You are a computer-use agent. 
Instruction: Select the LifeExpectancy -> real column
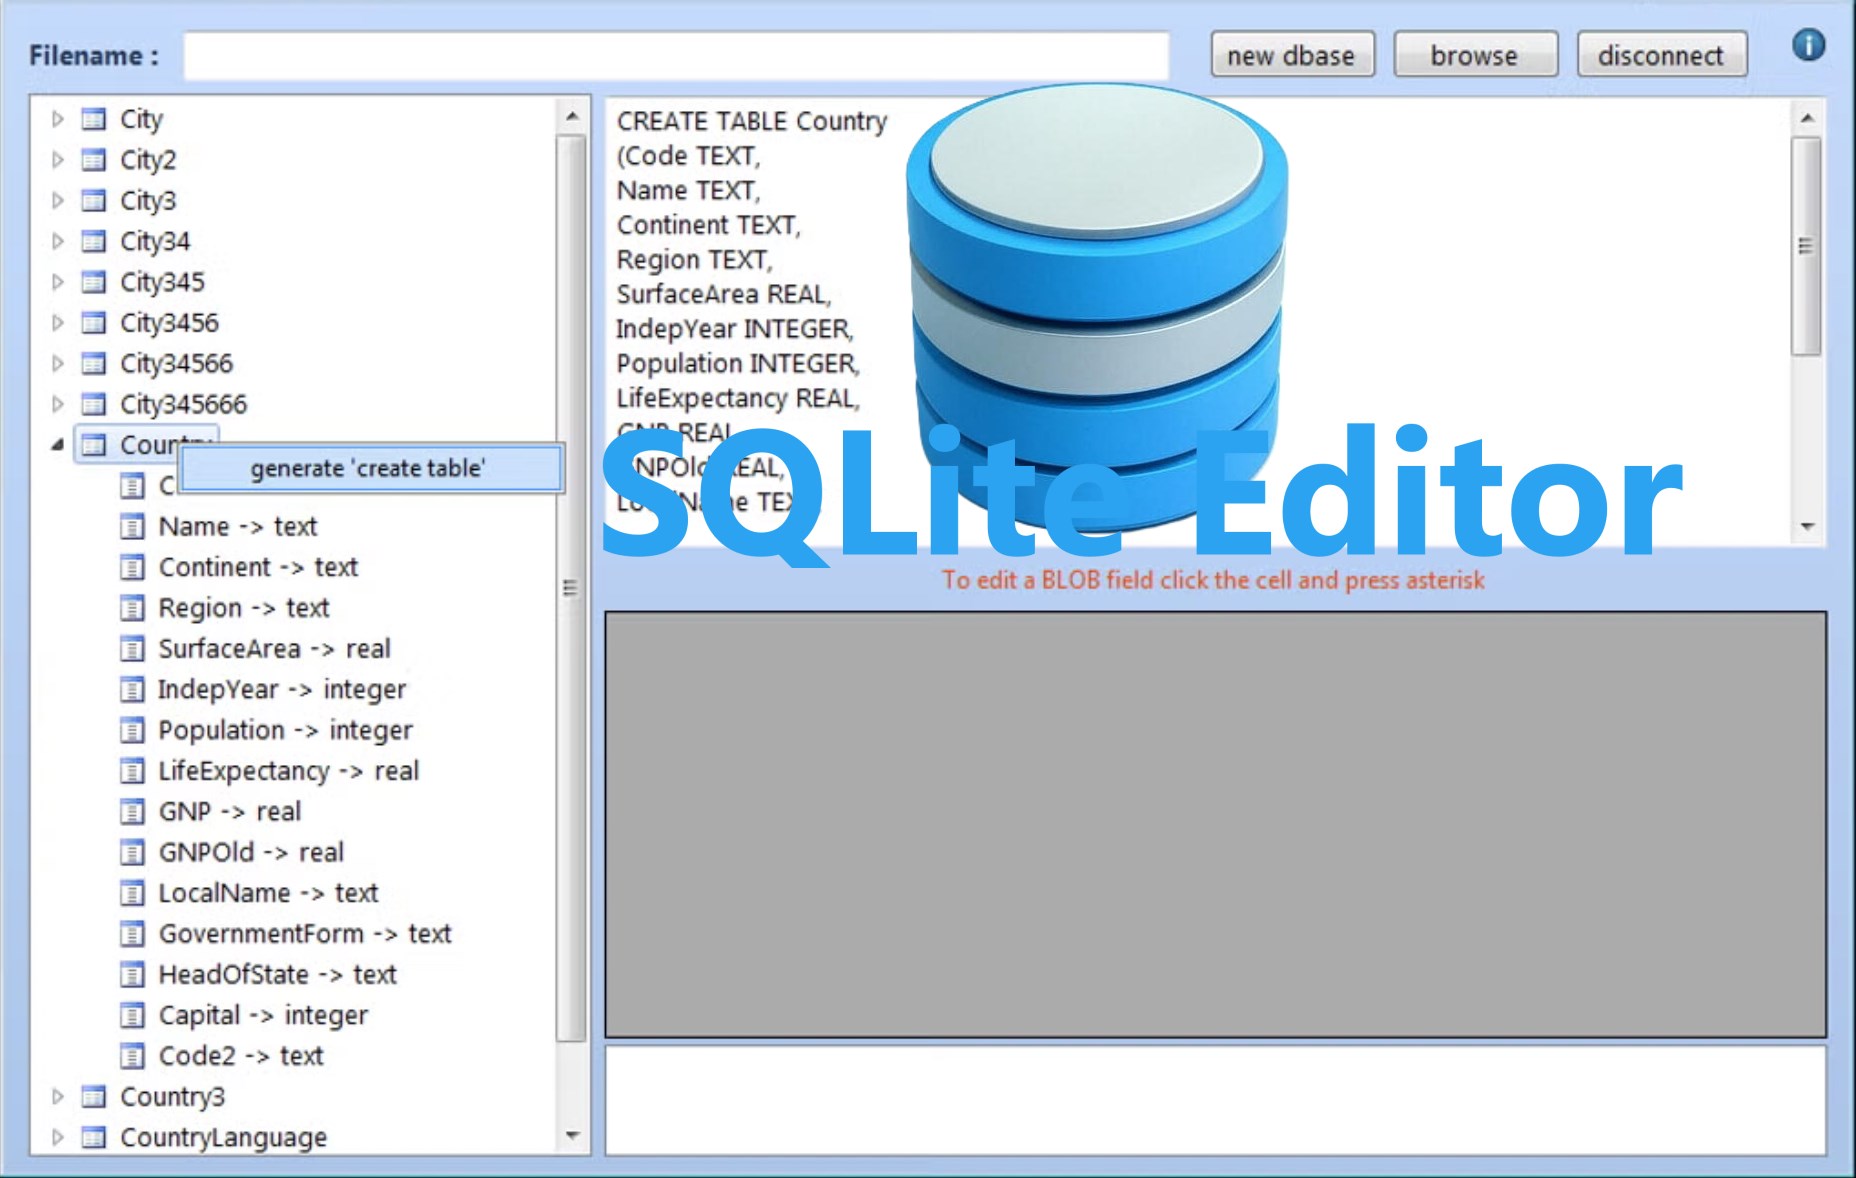(x=289, y=771)
